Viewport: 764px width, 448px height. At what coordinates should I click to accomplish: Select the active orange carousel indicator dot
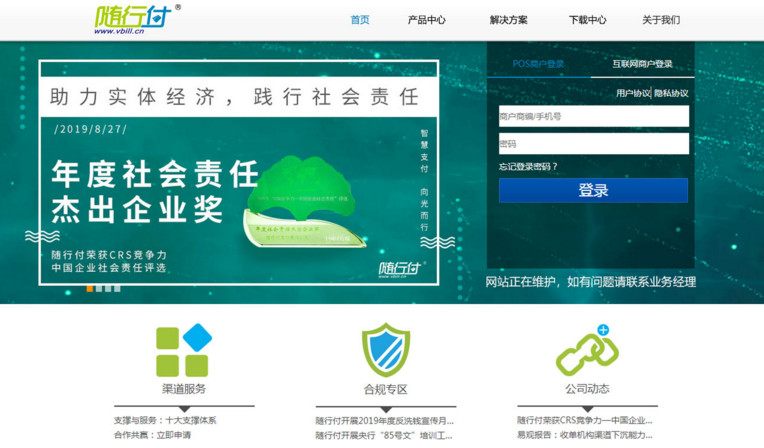click(90, 288)
